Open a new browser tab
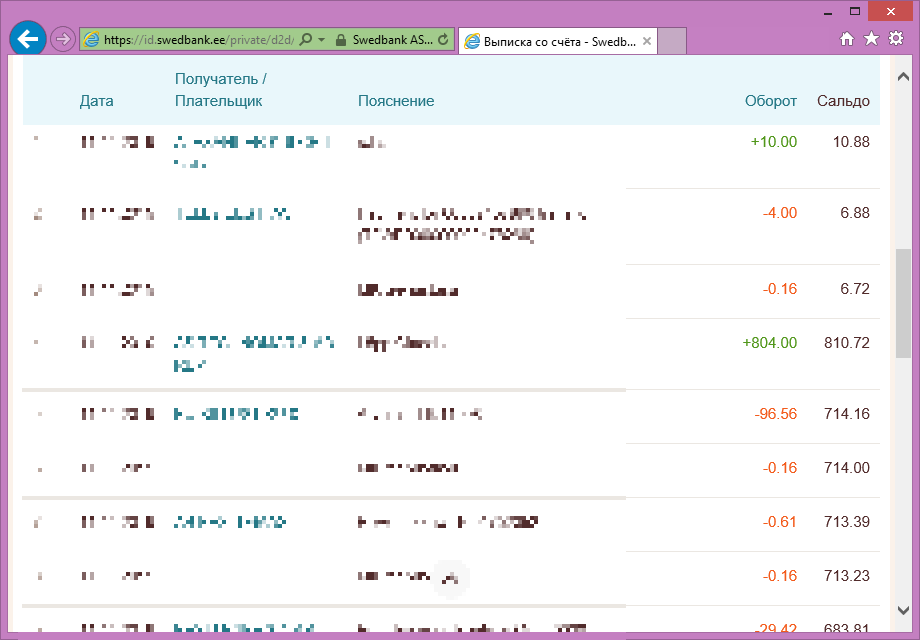The height and width of the screenshot is (640, 920). pyautogui.click(x=670, y=41)
